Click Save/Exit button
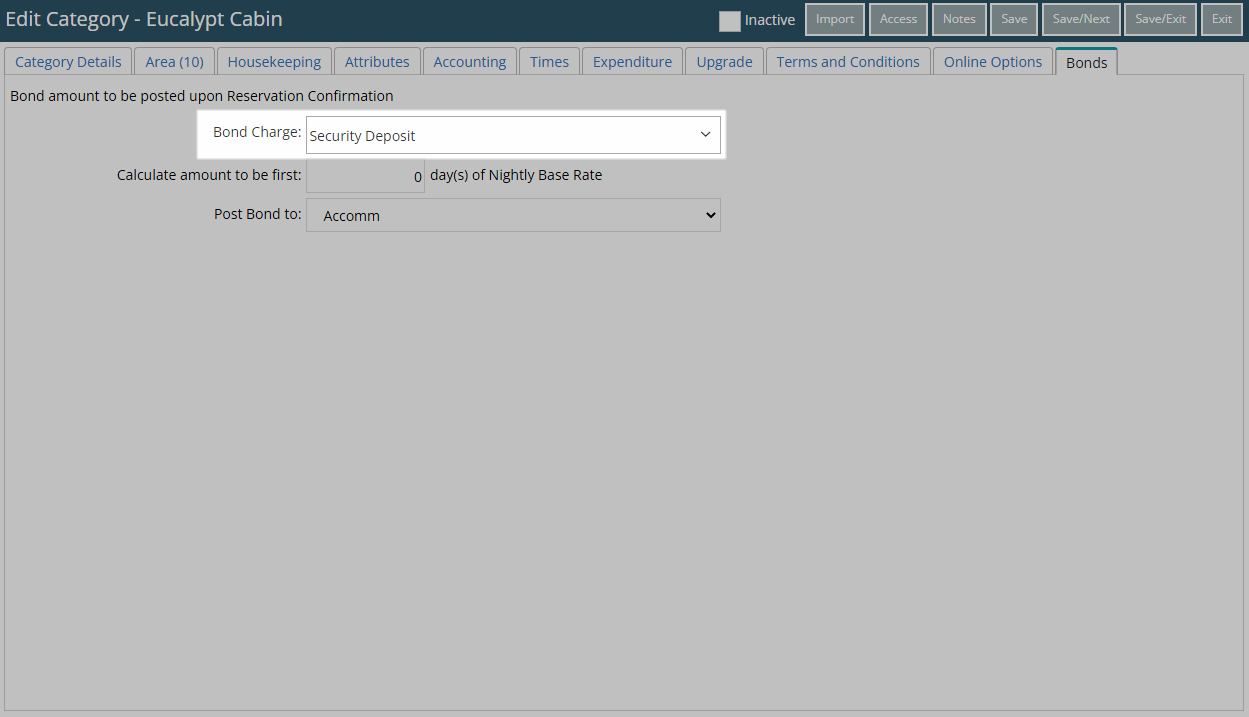Image resolution: width=1249 pixels, height=717 pixels. (x=1161, y=19)
